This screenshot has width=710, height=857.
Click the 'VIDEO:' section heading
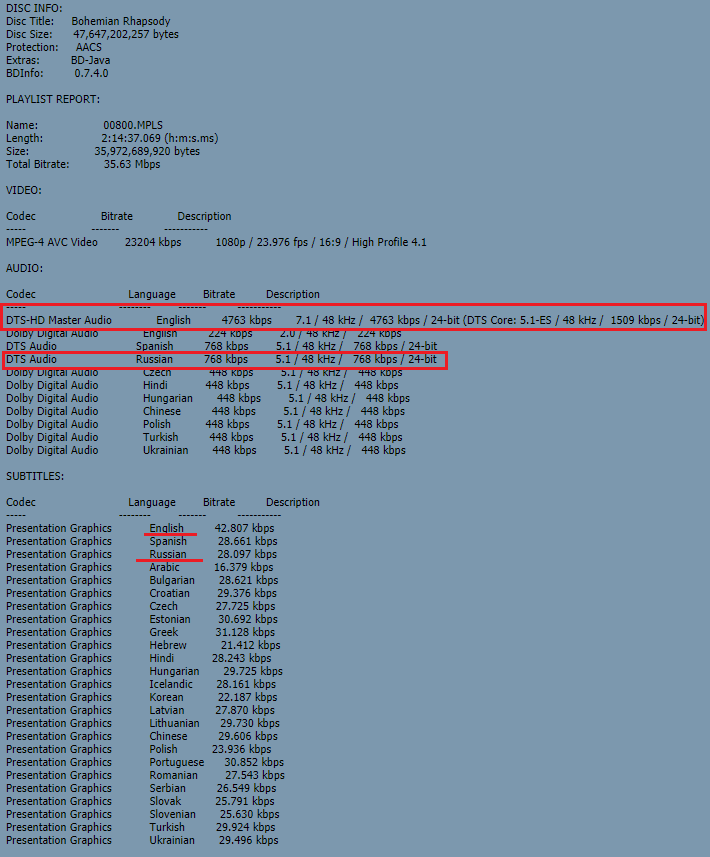[x=24, y=190]
